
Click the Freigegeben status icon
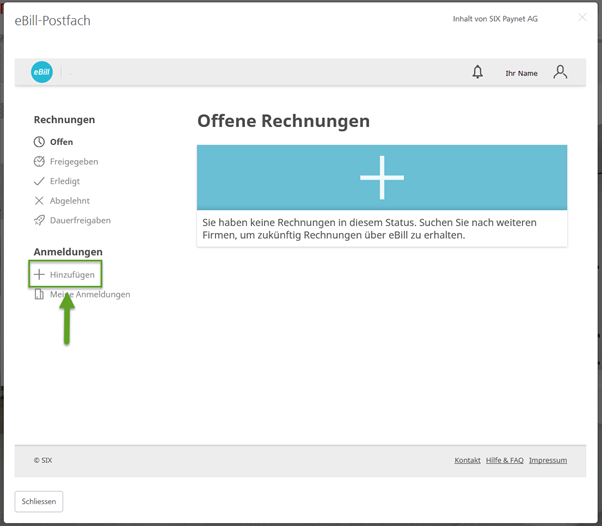click(39, 162)
